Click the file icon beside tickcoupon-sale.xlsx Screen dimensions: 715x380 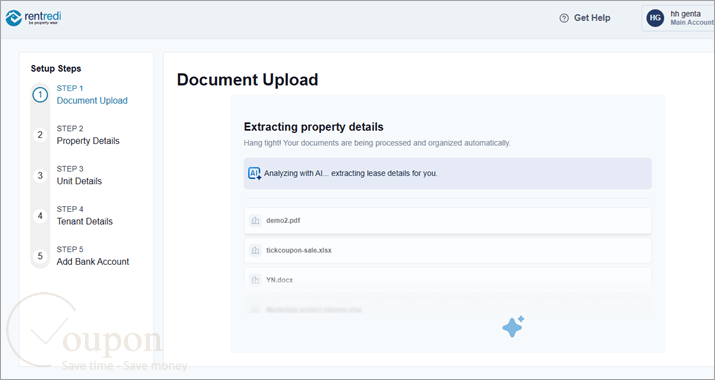coord(255,250)
